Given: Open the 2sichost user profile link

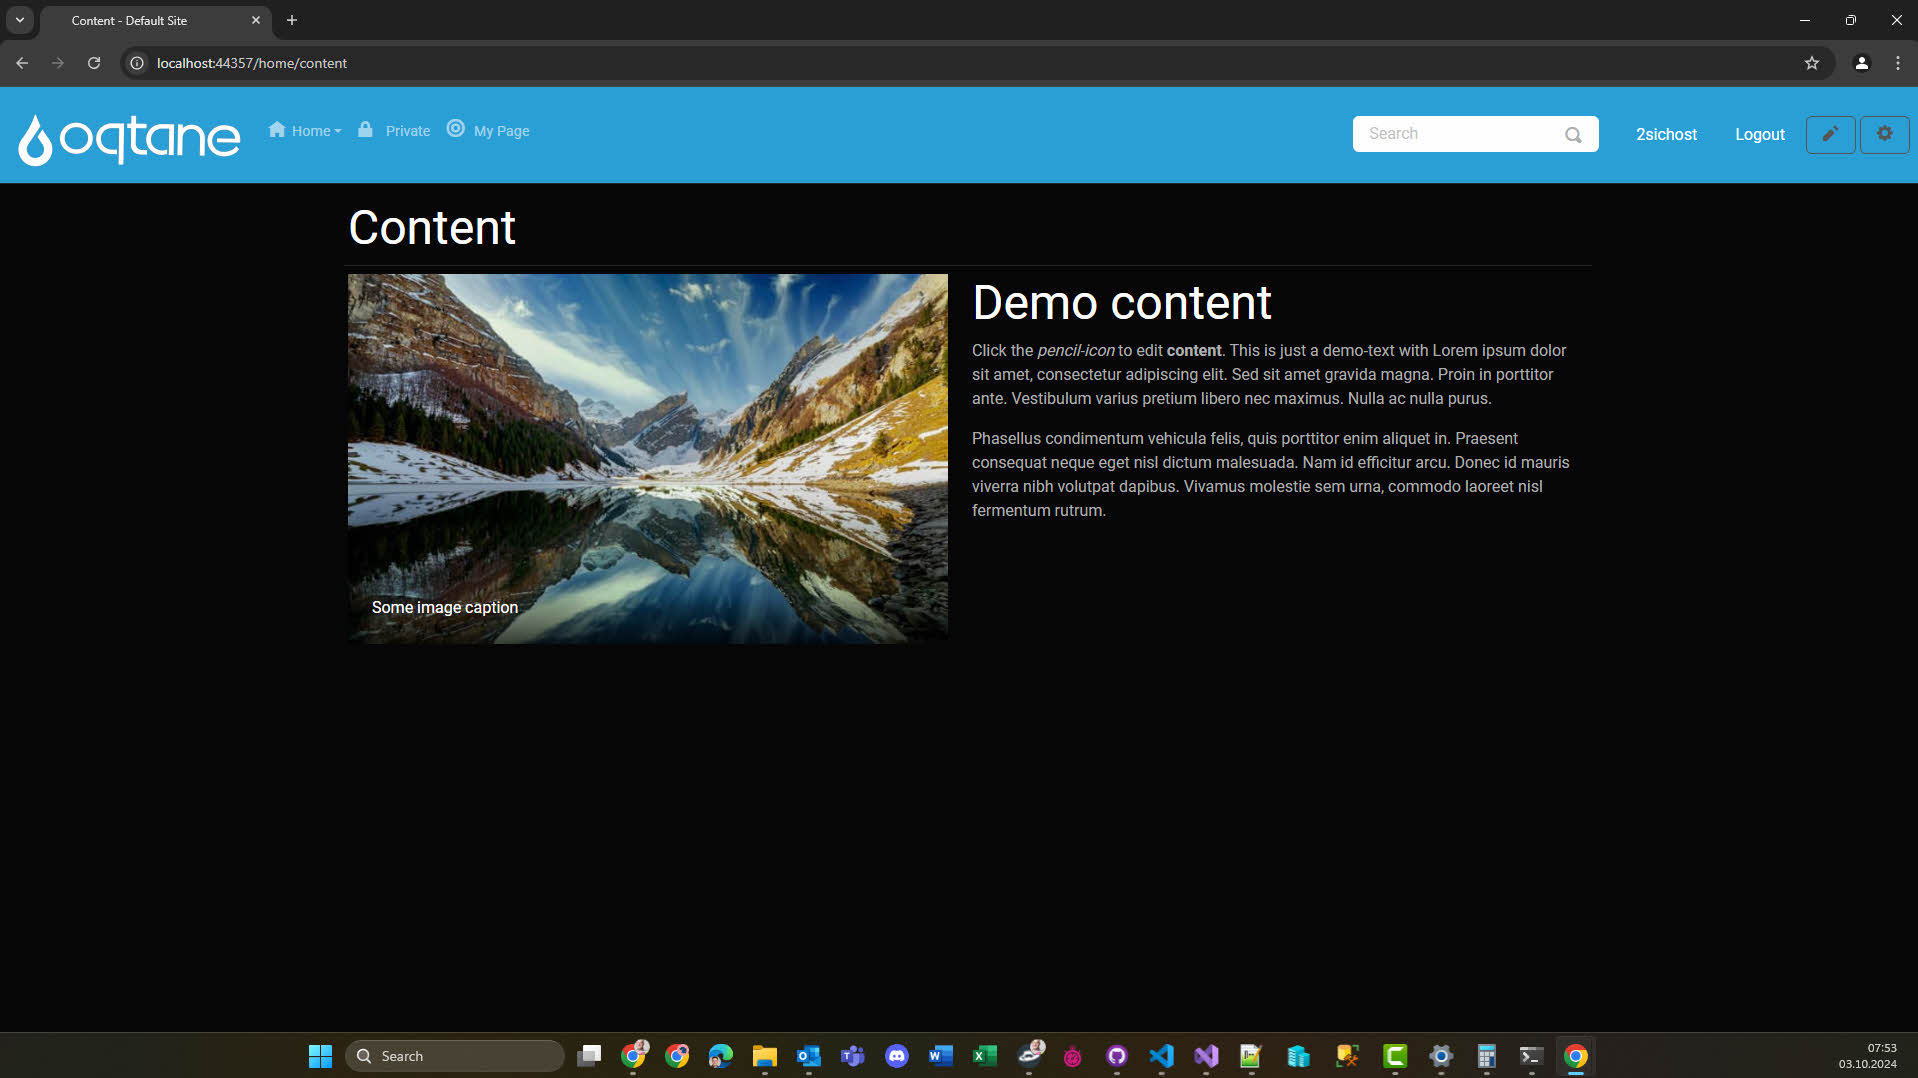Looking at the screenshot, I should (1665, 135).
